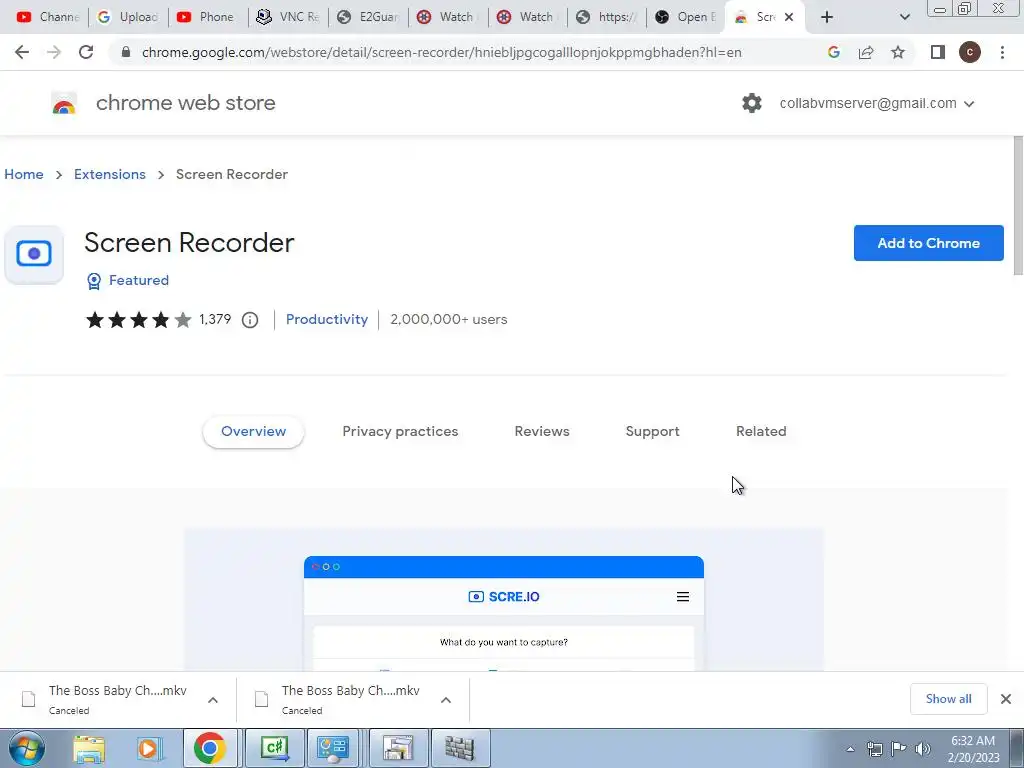Open a new browser tab

827,17
